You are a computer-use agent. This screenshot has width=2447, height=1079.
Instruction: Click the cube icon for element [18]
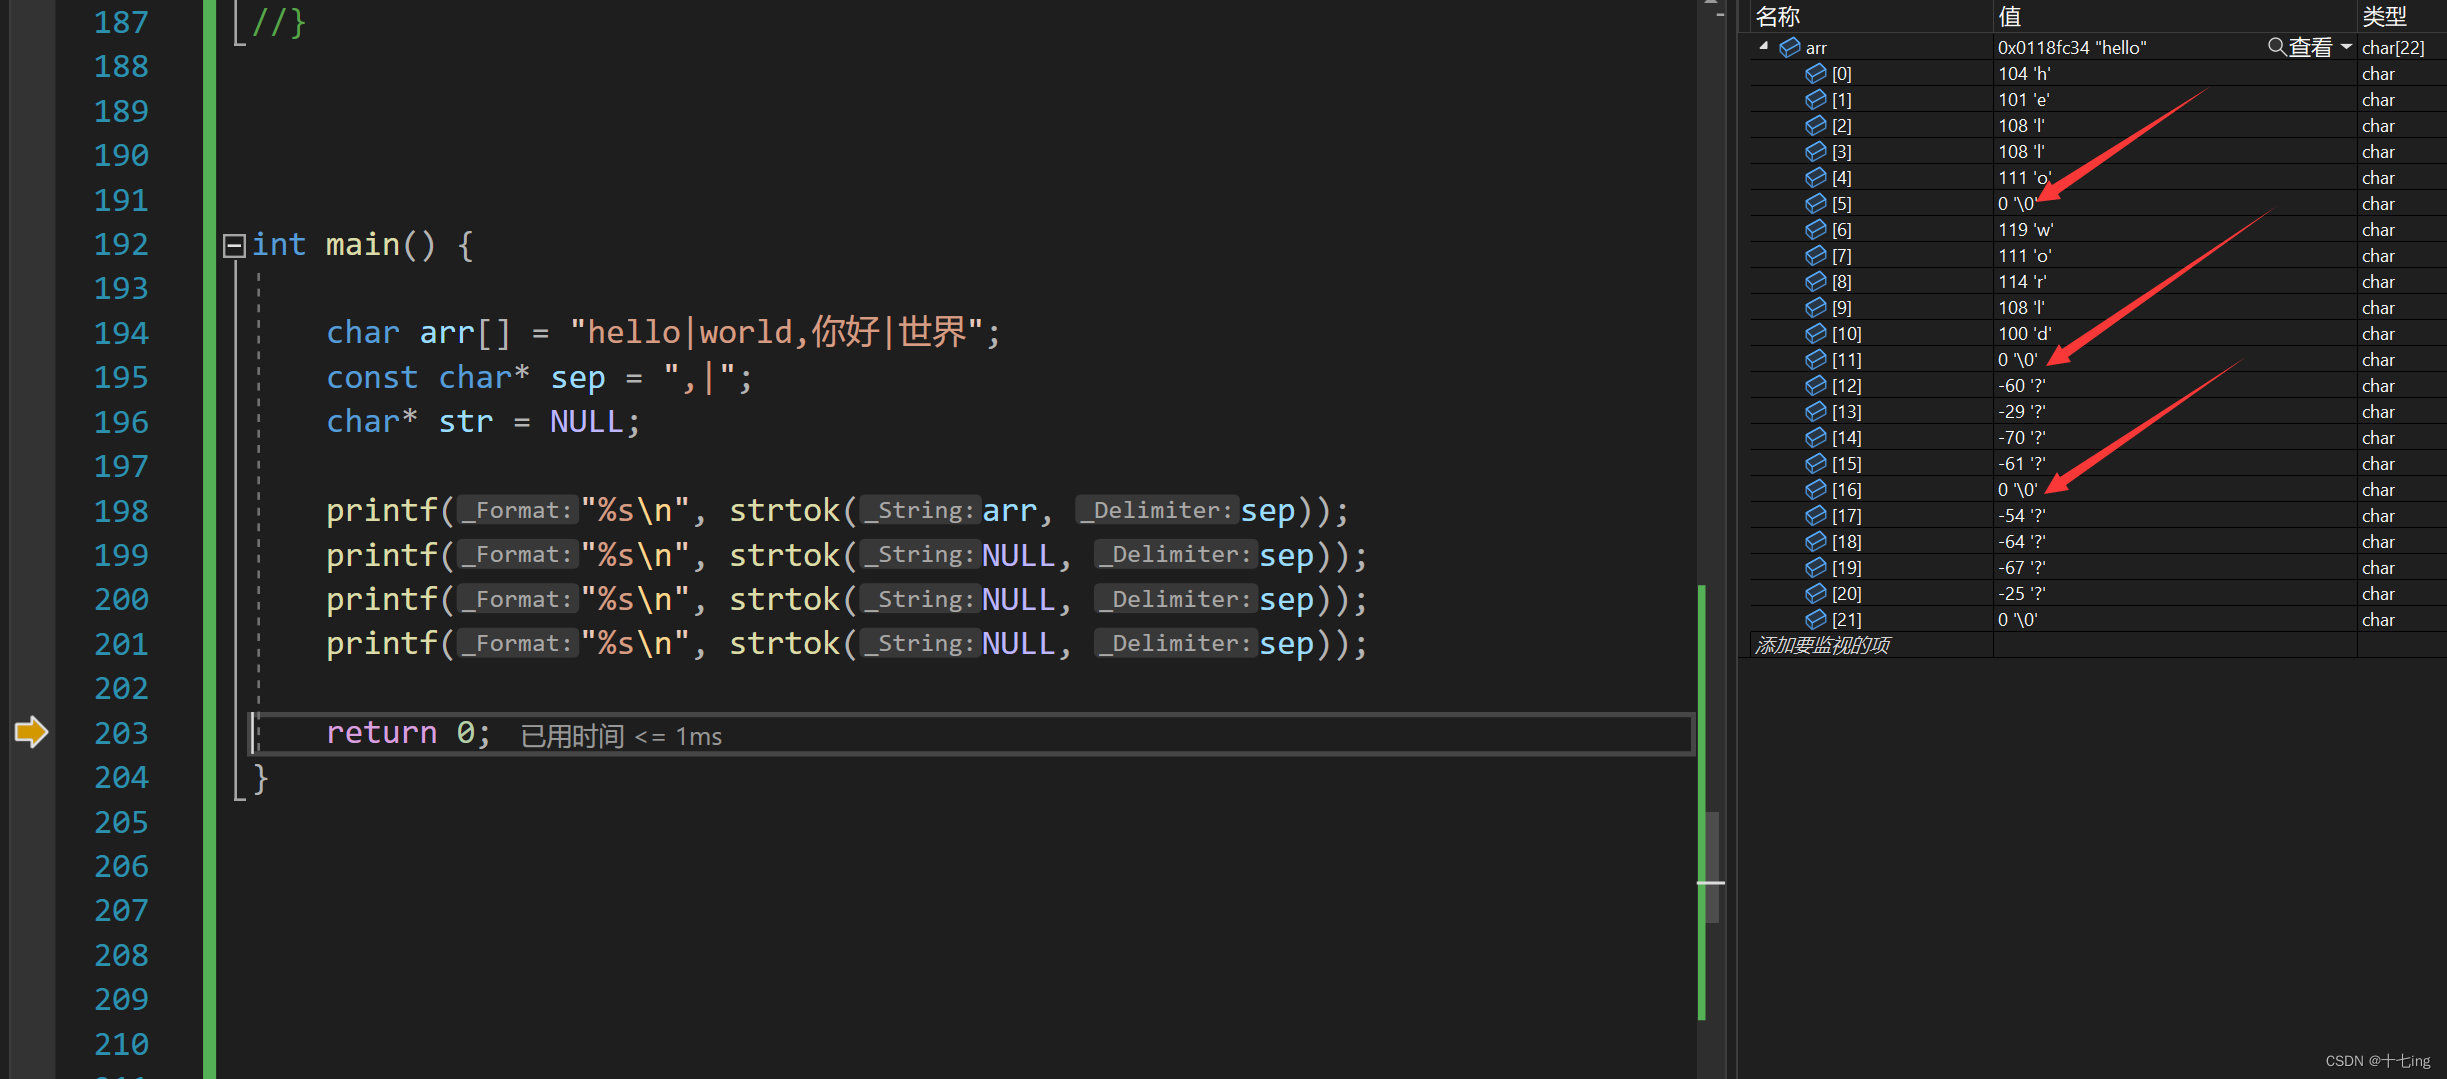coord(1816,541)
